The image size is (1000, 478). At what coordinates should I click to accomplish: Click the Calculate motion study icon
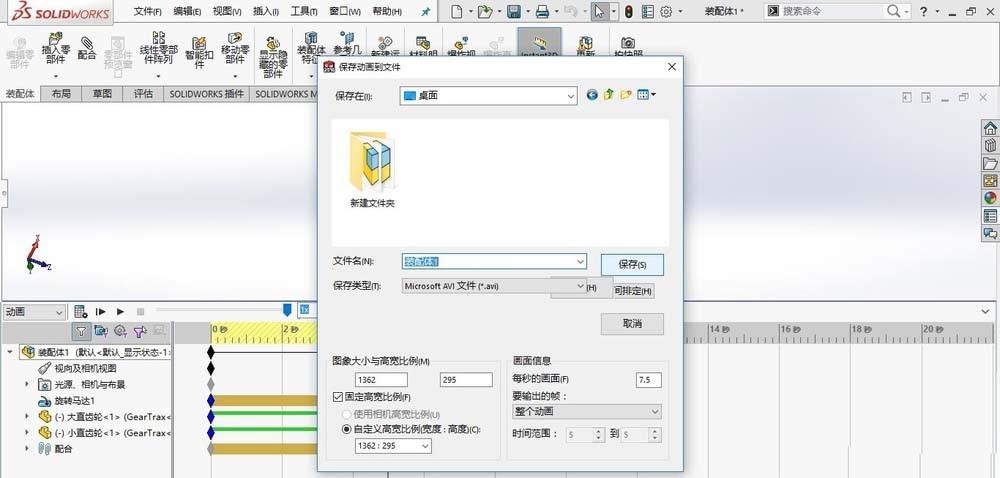80,312
